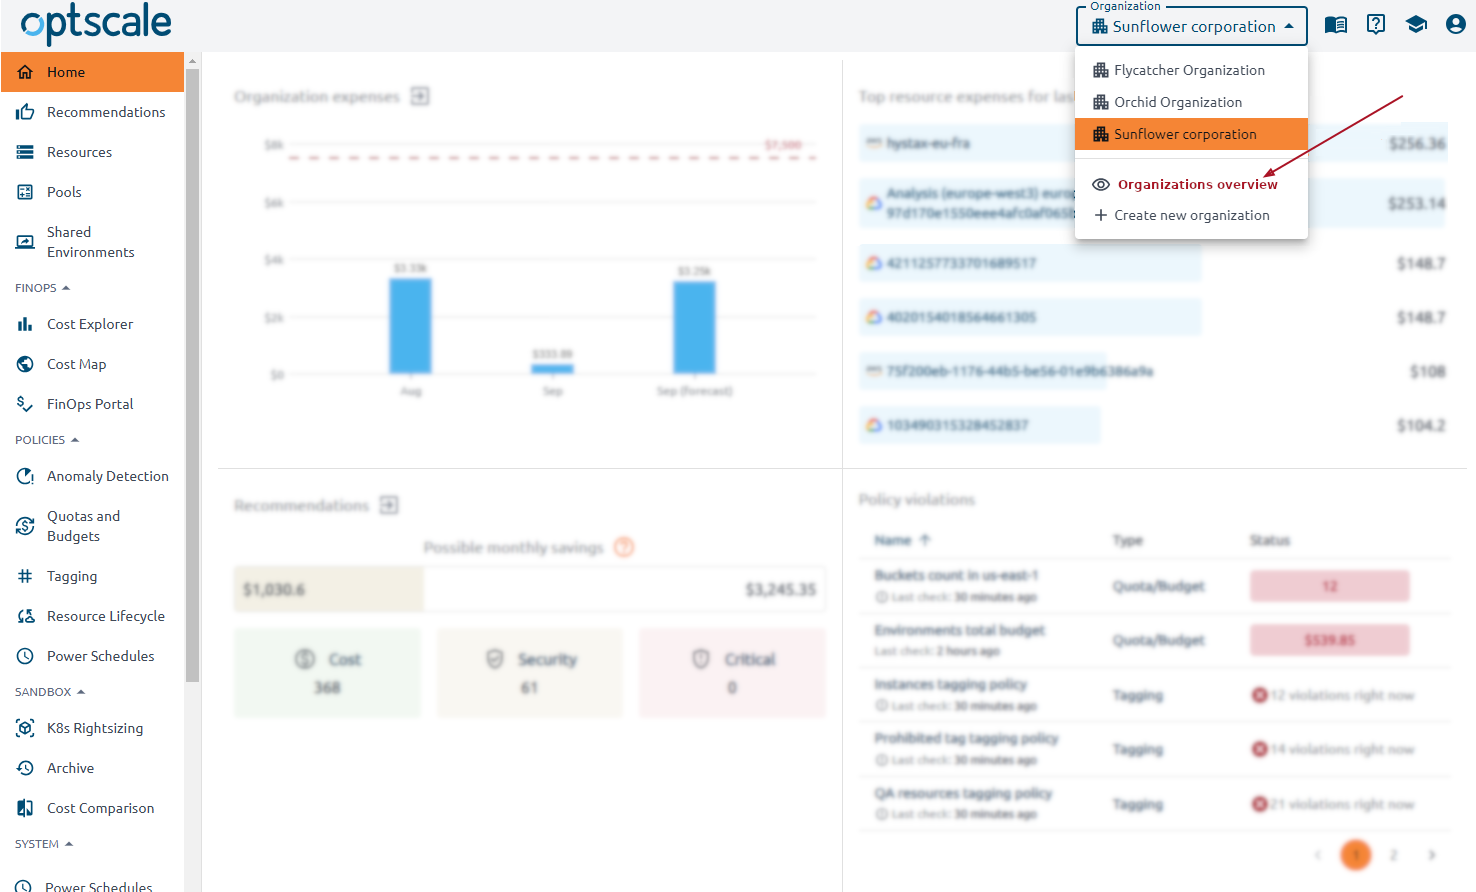Open the user profile icon

tap(1456, 24)
